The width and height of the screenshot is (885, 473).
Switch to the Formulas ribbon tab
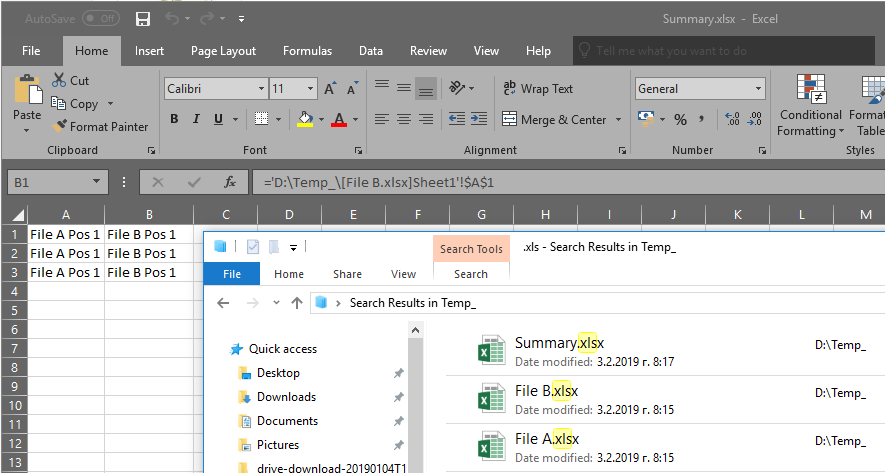coord(307,51)
